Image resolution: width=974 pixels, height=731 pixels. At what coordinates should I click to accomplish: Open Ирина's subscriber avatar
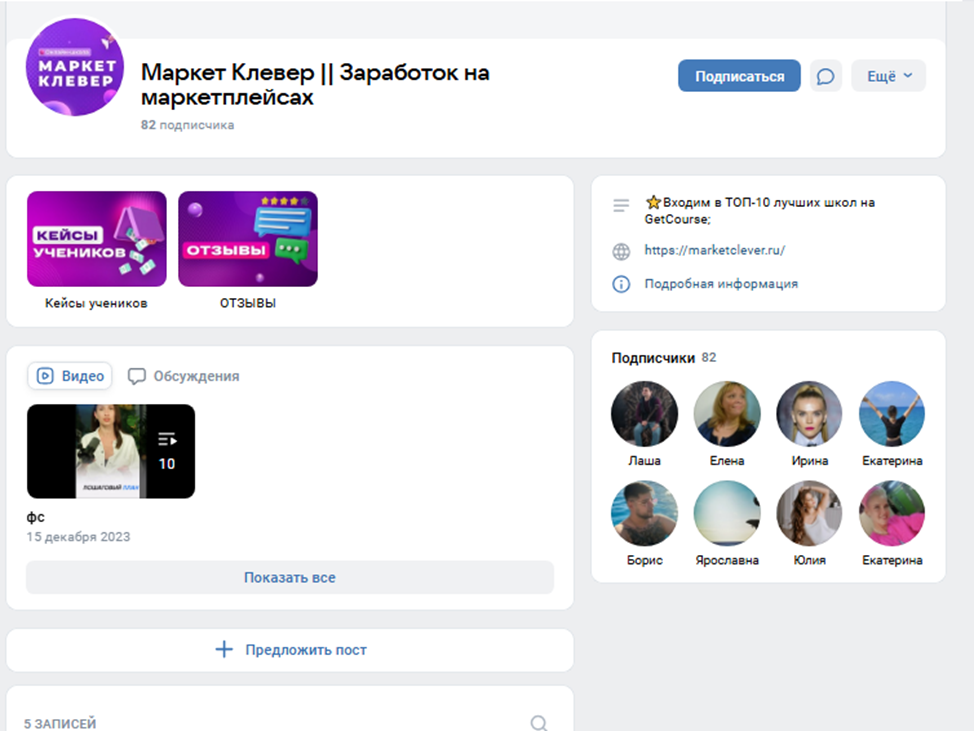click(809, 414)
